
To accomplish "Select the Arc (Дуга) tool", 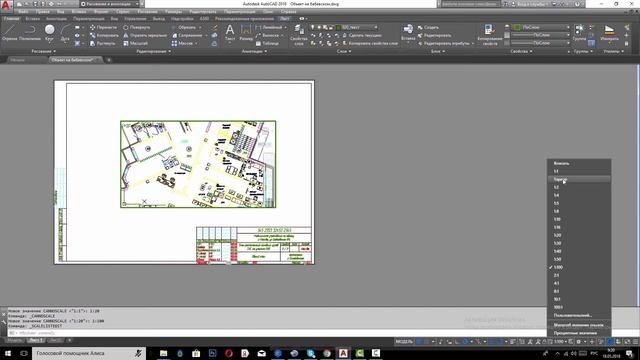I will point(65,33).
